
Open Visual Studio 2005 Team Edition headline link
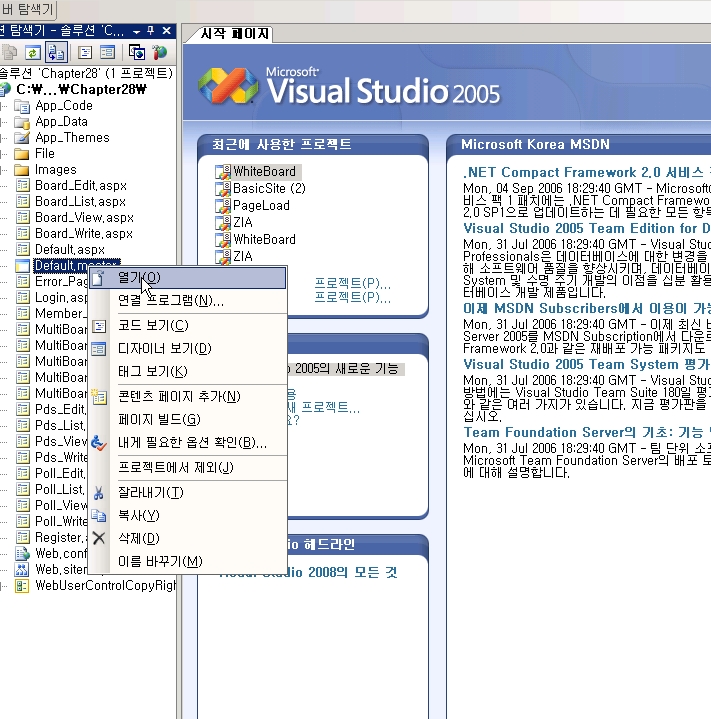[x=587, y=228]
